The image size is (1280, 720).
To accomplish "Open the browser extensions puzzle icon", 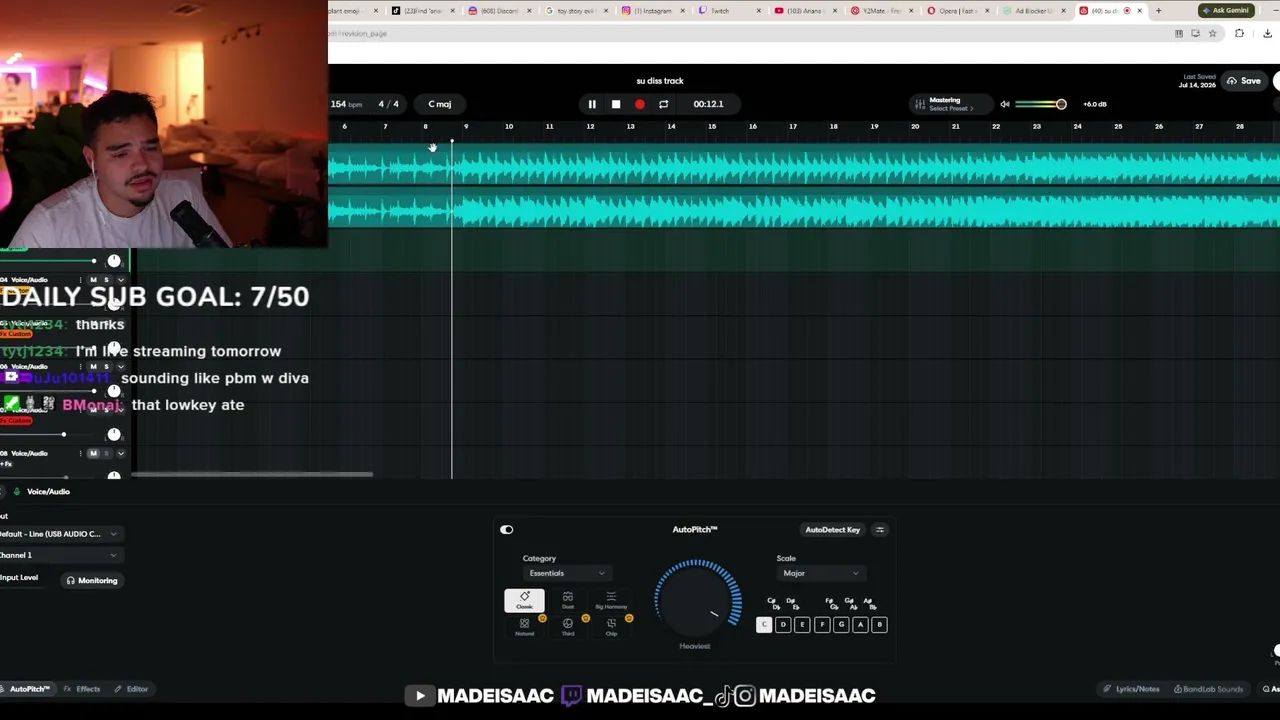I will (x=1239, y=33).
